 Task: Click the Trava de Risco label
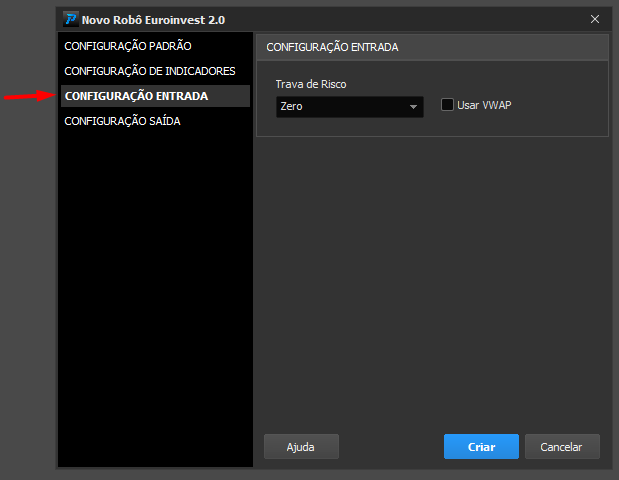tap(311, 84)
